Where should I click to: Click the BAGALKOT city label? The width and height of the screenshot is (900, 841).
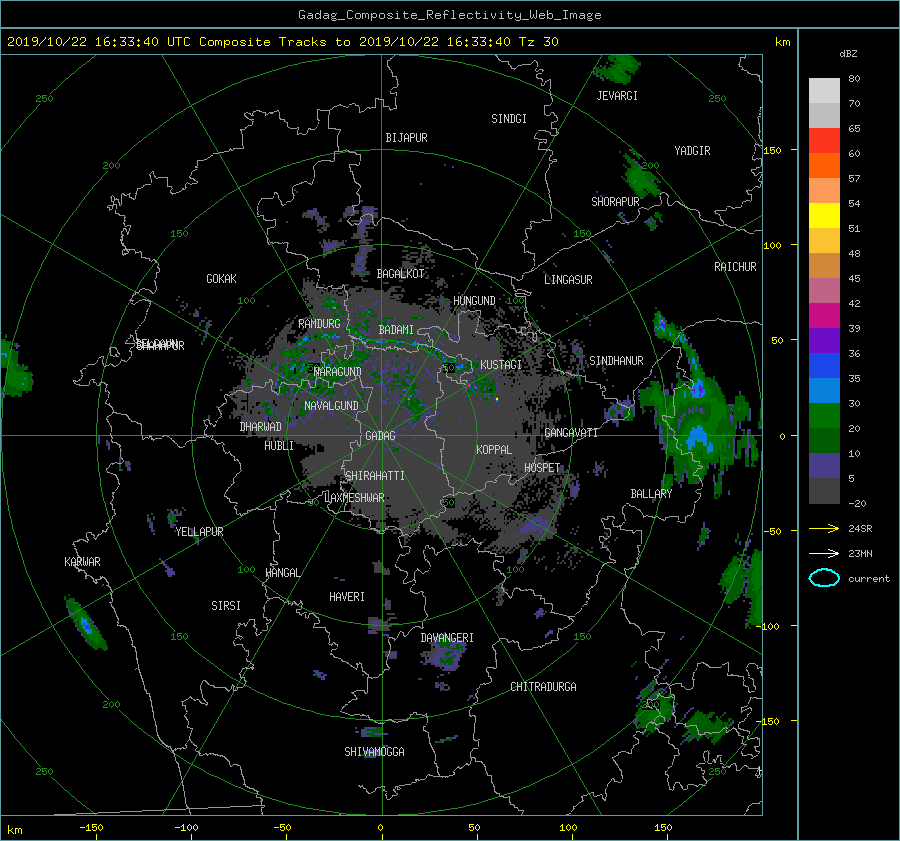[x=400, y=274]
